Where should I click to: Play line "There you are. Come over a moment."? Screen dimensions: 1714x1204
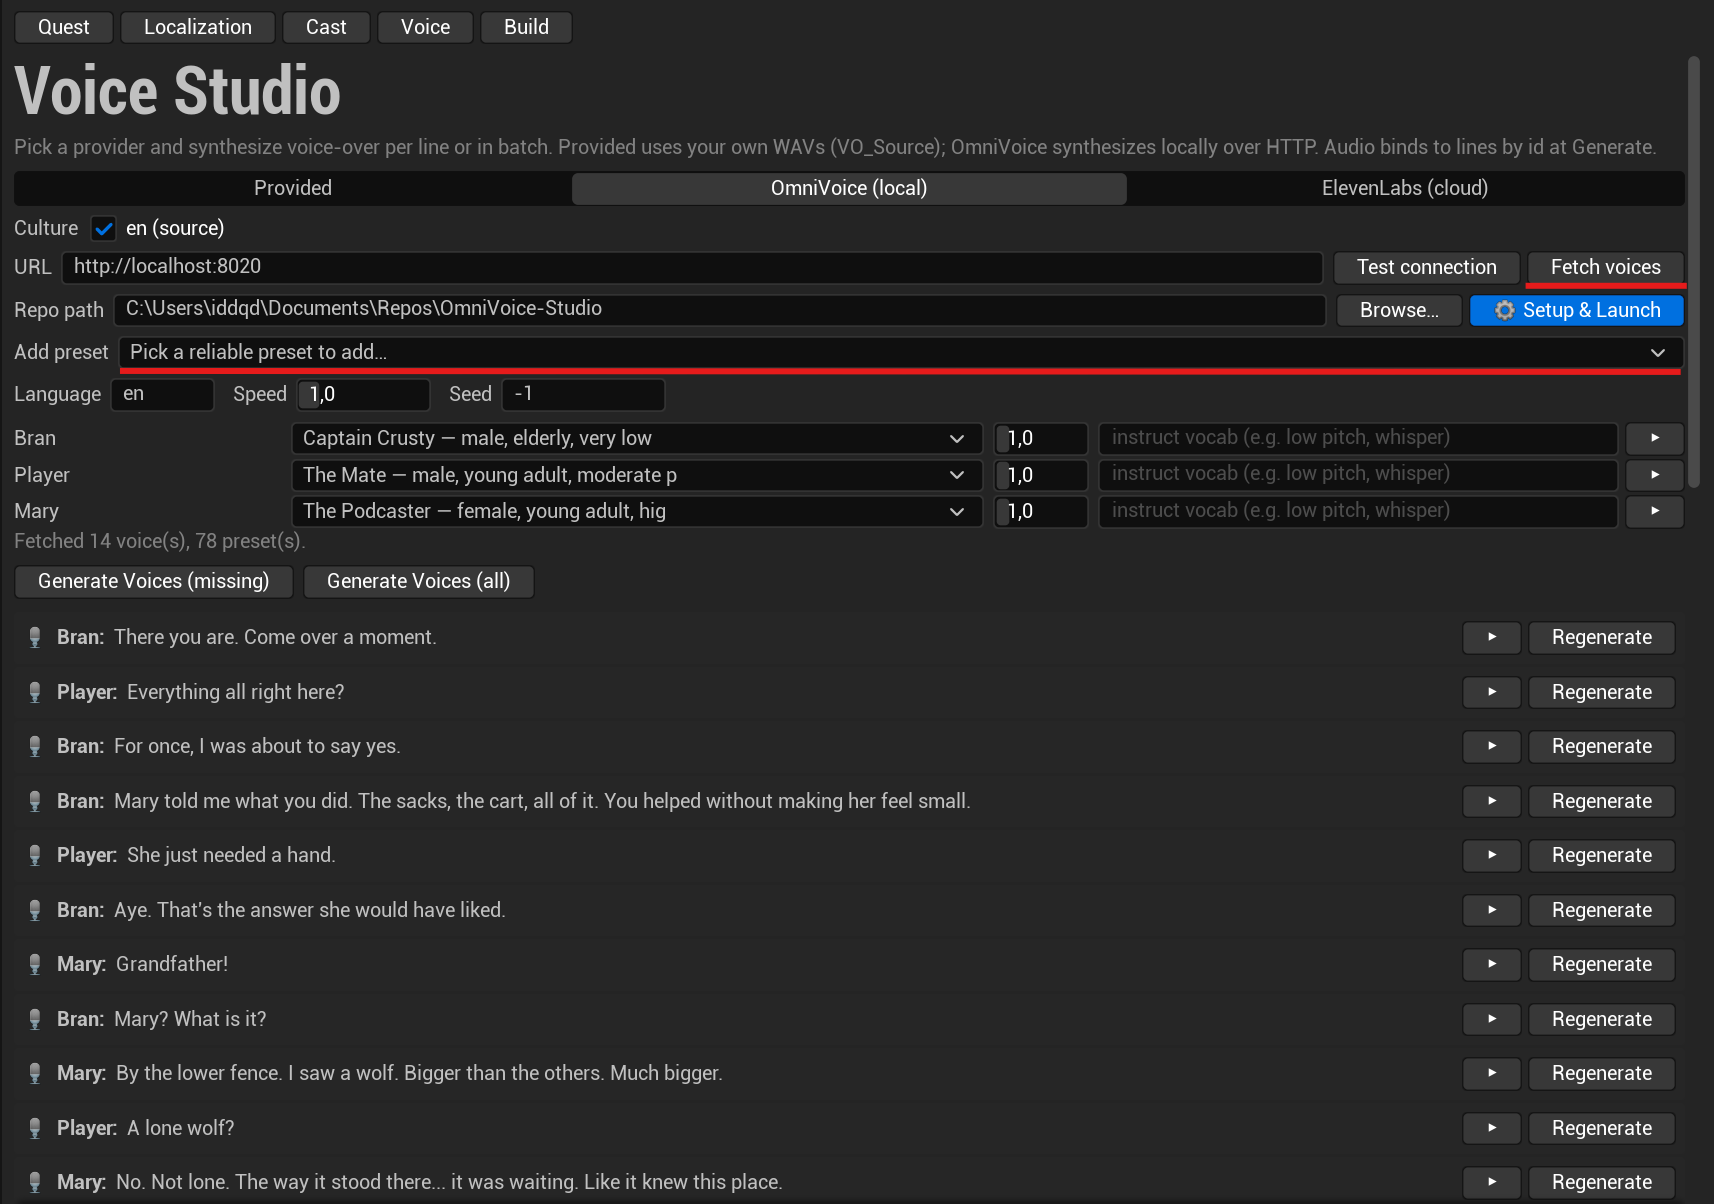pyautogui.click(x=1491, y=637)
